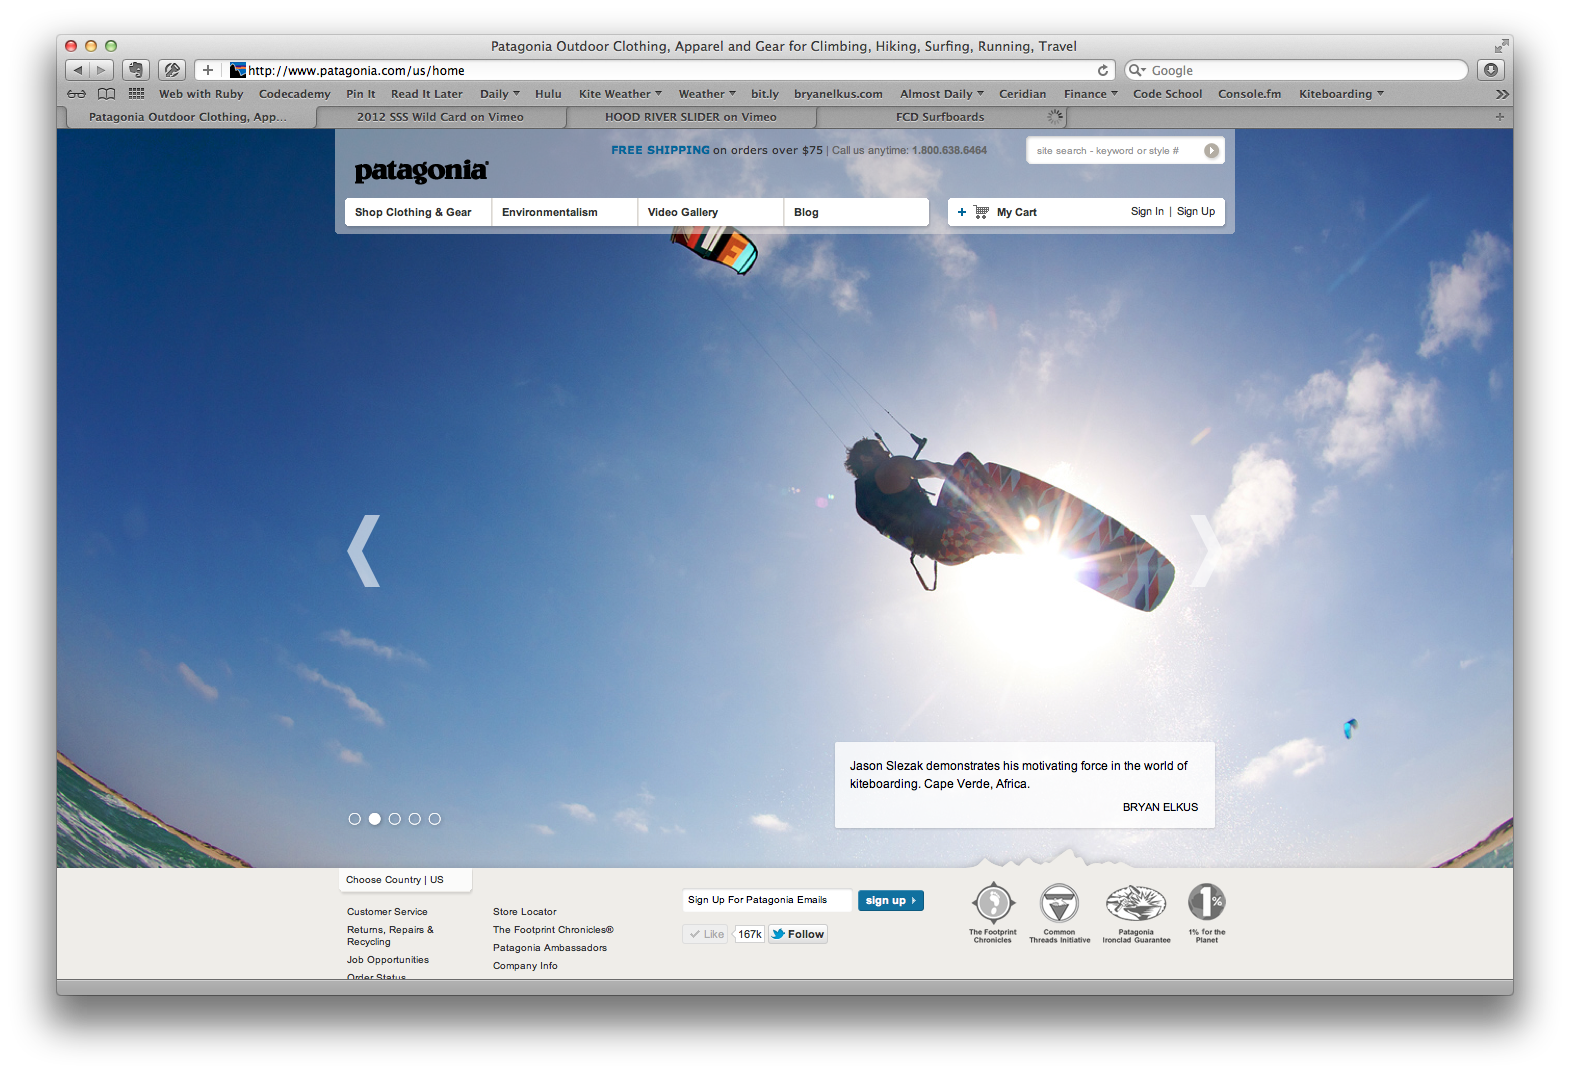The width and height of the screenshot is (1570, 1074).
Task: Open the Store Locator link
Action: pyautogui.click(x=525, y=912)
